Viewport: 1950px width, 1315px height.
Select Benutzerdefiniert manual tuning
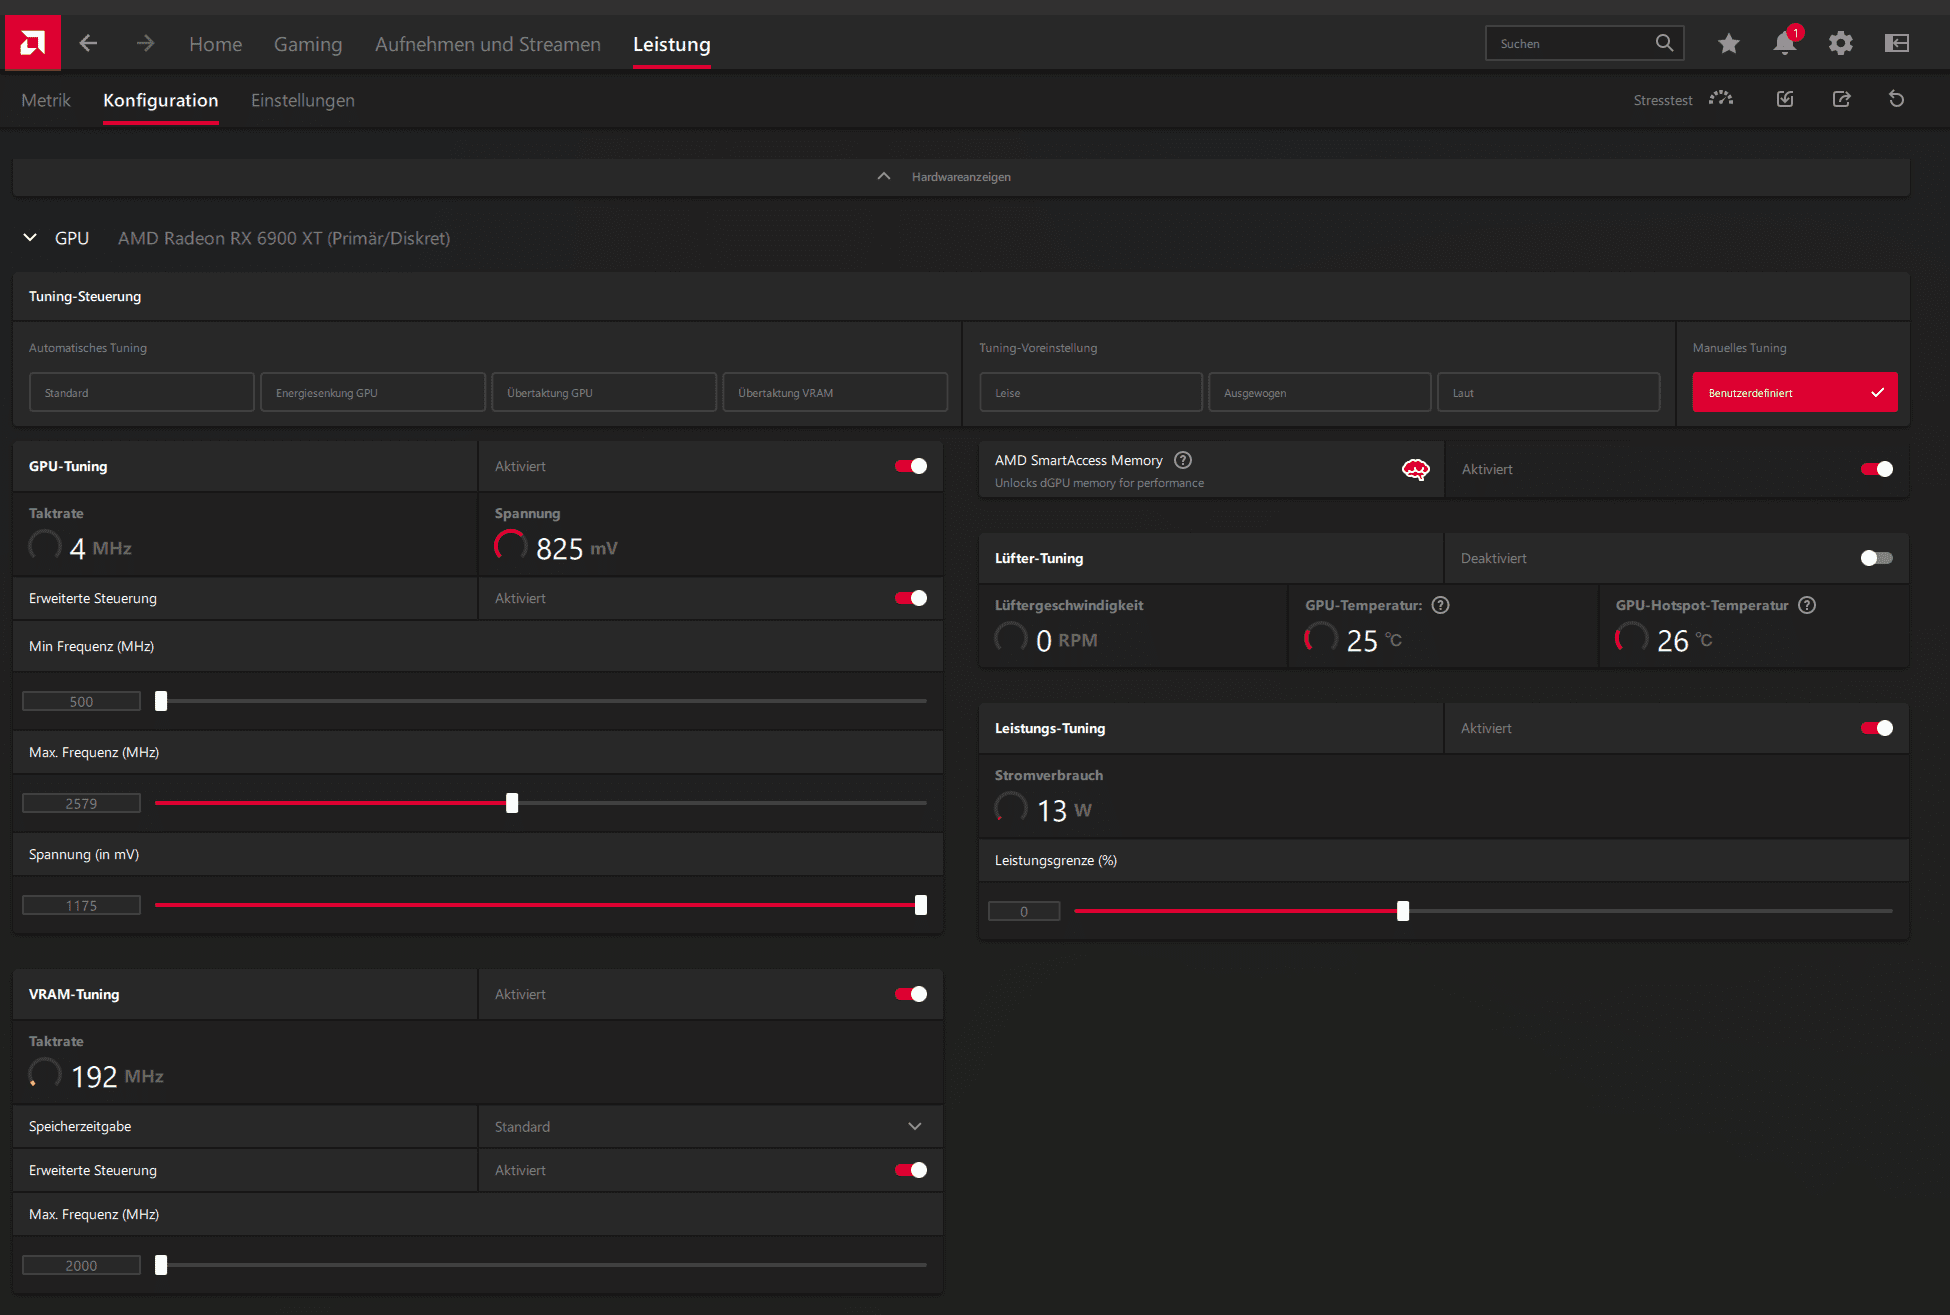(1795, 393)
